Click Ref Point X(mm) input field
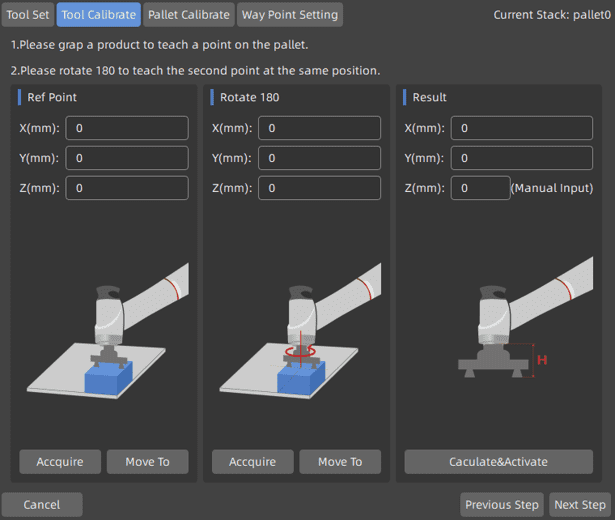This screenshot has width=615, height=520. point(127,128)
